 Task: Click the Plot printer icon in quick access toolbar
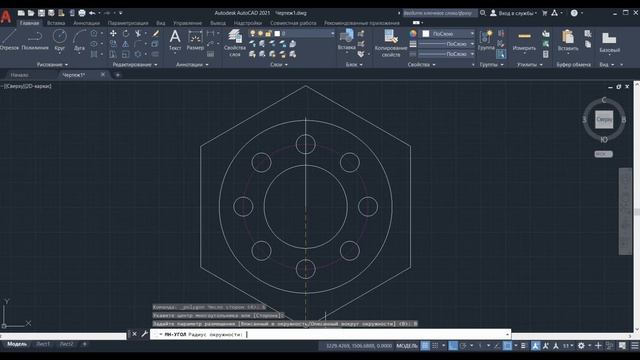click(82, 13)
